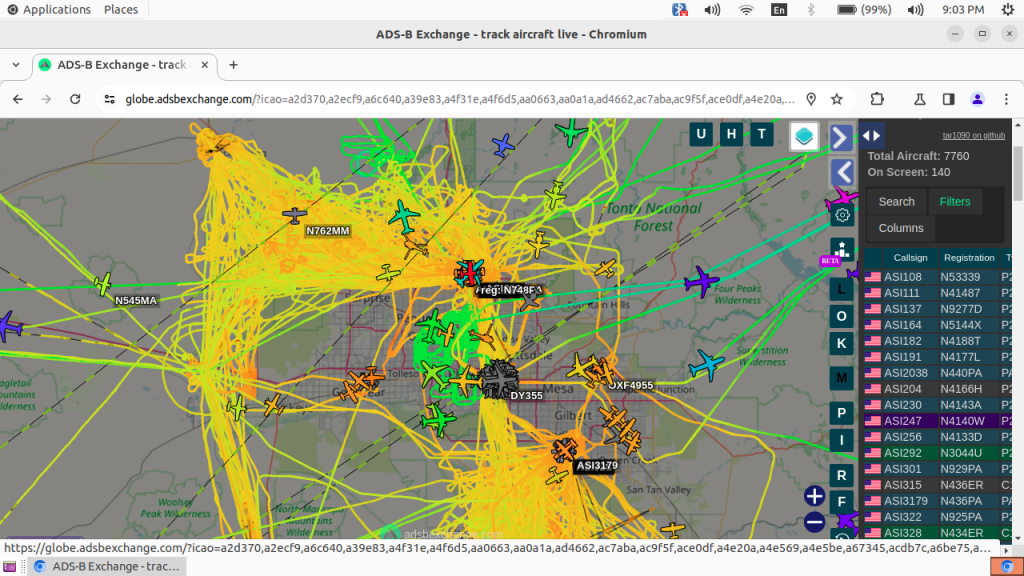This screenshot has width=1024, height=576.
Task: Toggle the R map option
Action: click(x=841, y=475)
